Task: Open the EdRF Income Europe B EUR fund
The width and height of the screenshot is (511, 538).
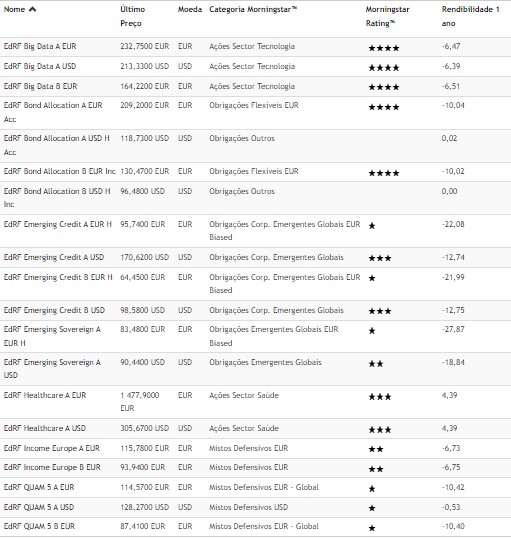Action: tap(52, 467)
